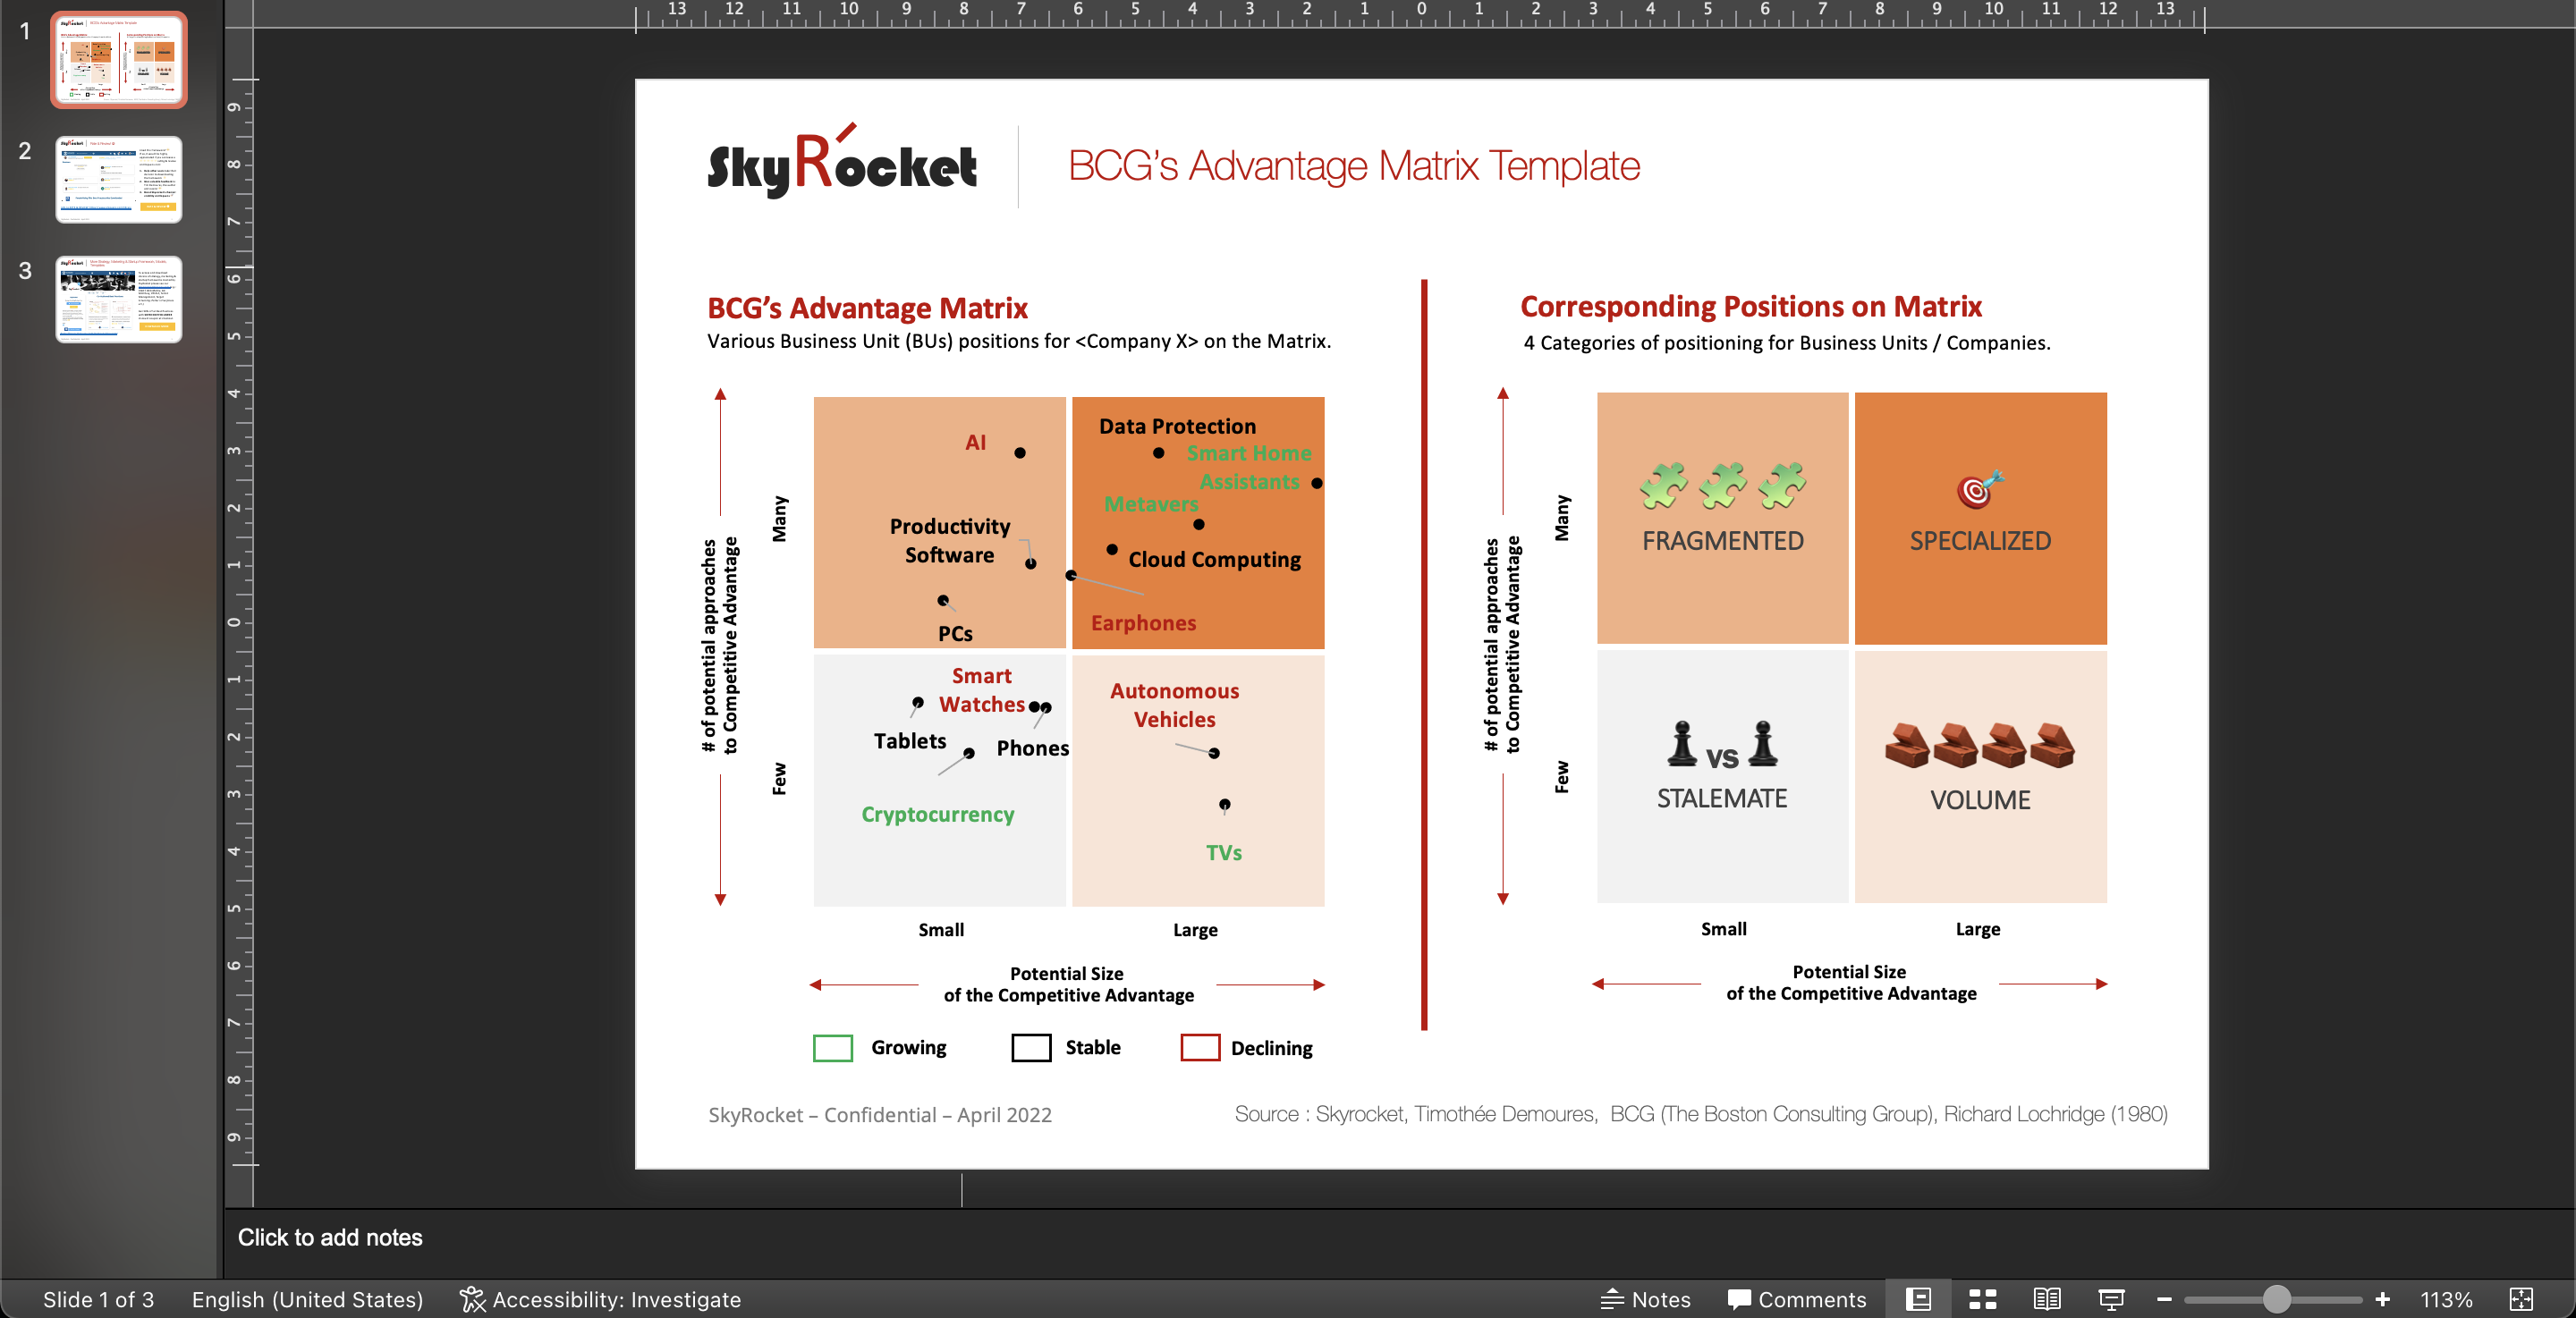The height and width of the screenshot is (1318, 2576).
Task: Select the SkyRocket logo on the slide
Action: [x=842, y=163]
